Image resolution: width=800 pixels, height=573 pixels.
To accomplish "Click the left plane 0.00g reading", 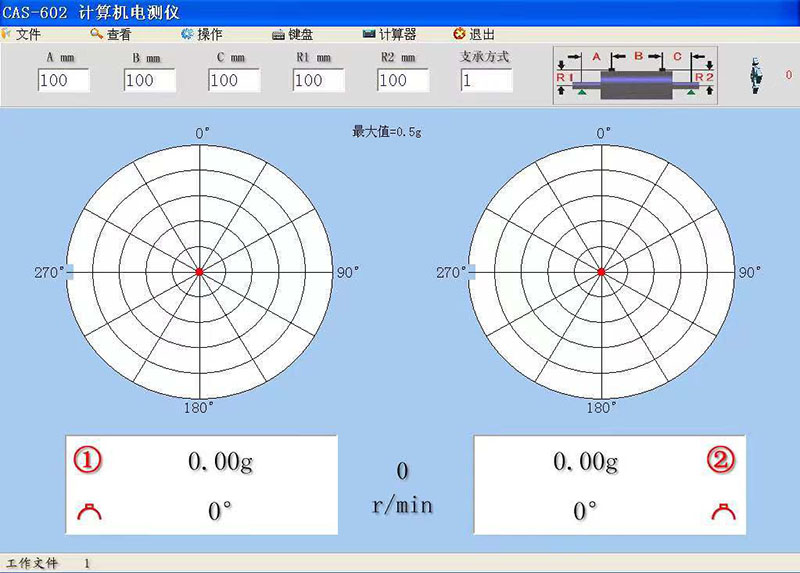I will 220,461.
